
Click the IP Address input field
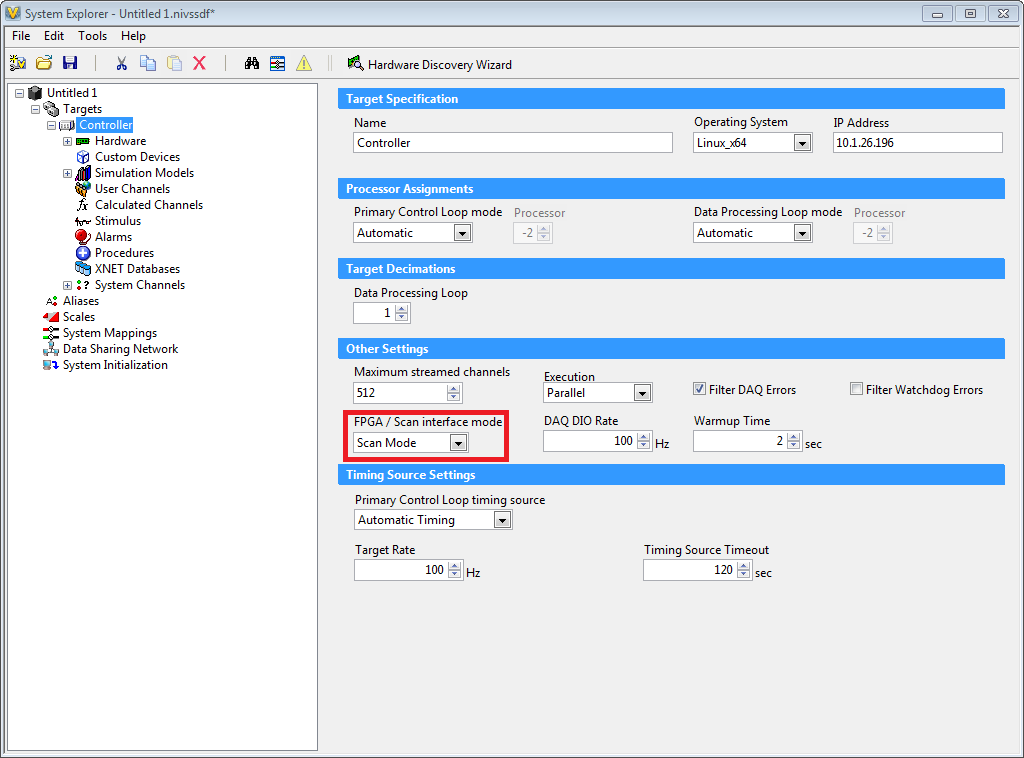point(918,143)
